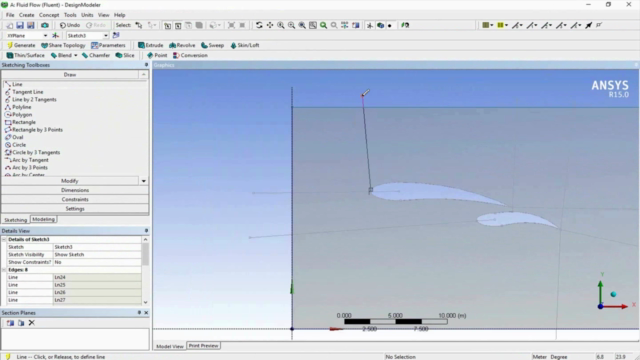Select the Sweep feature
Screen dimensions: 640x360
[212, 45]
